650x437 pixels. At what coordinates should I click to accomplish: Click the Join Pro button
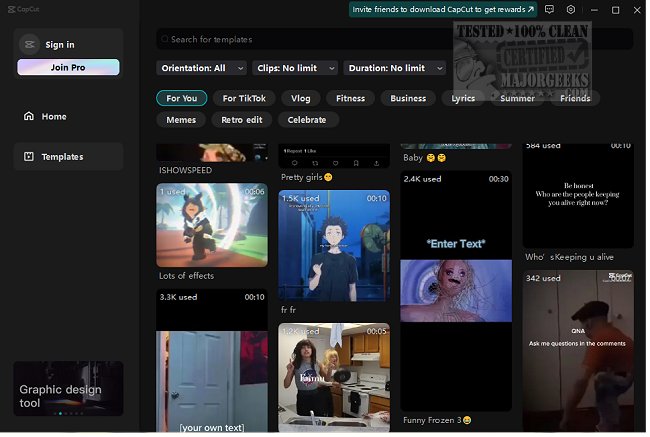[69, 68]
